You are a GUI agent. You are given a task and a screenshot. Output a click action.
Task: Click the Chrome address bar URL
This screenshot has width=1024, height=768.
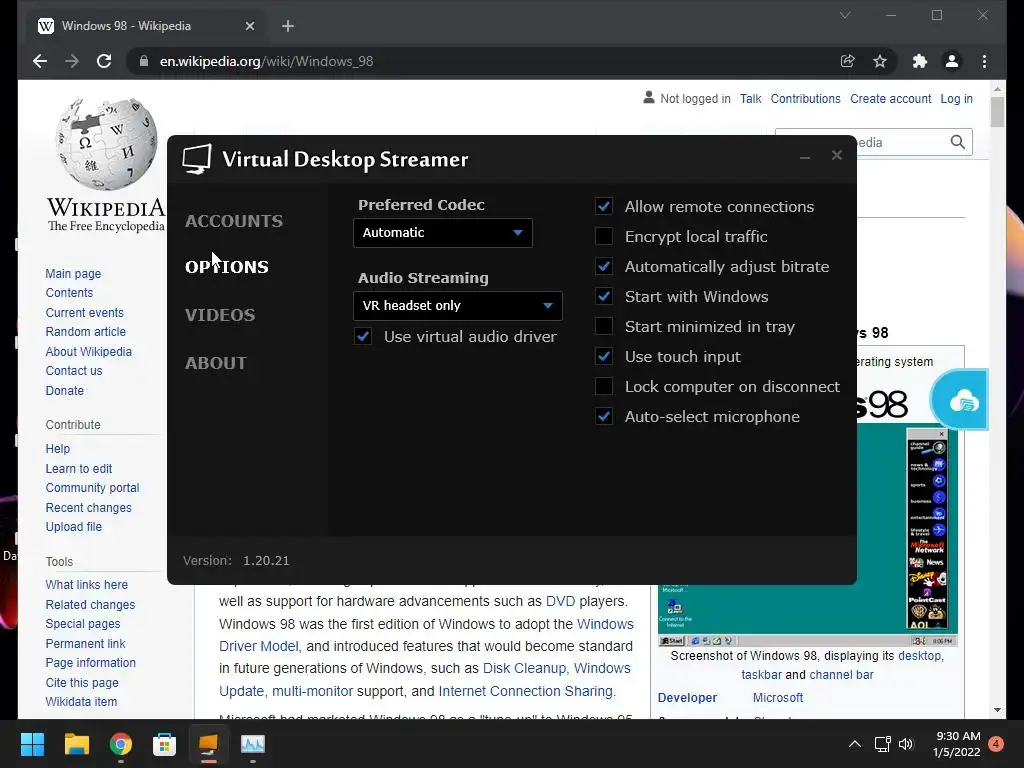[266, 61]
